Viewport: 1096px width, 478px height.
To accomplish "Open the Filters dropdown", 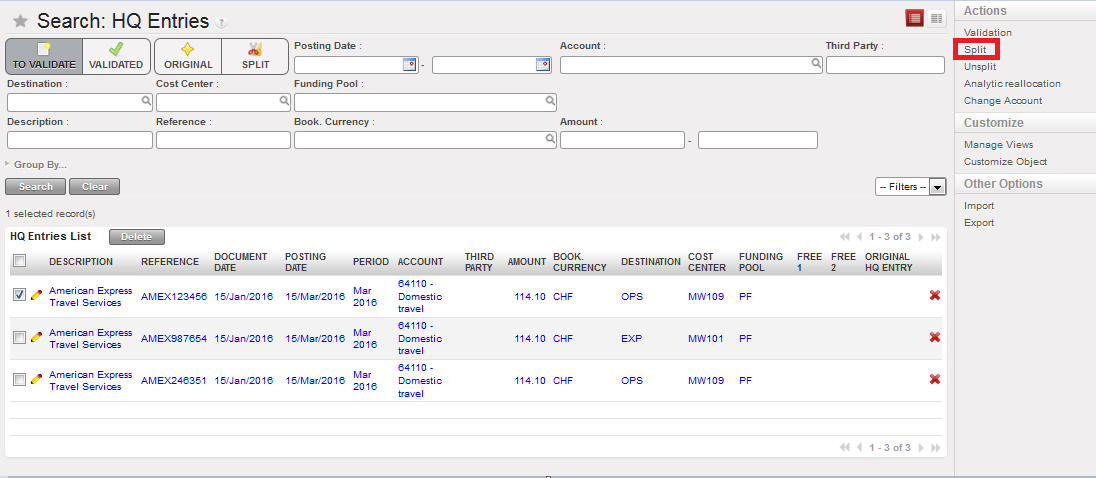I will tap(910, 187).
